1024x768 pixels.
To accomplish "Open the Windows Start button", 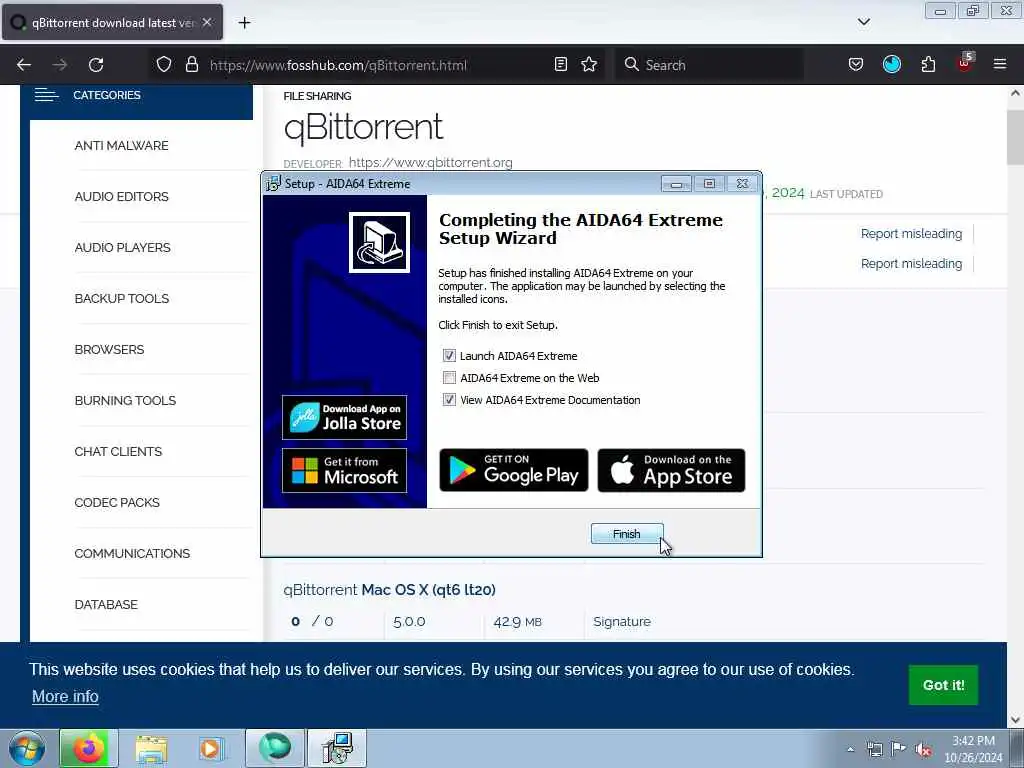I will click(x=27, y=748).
